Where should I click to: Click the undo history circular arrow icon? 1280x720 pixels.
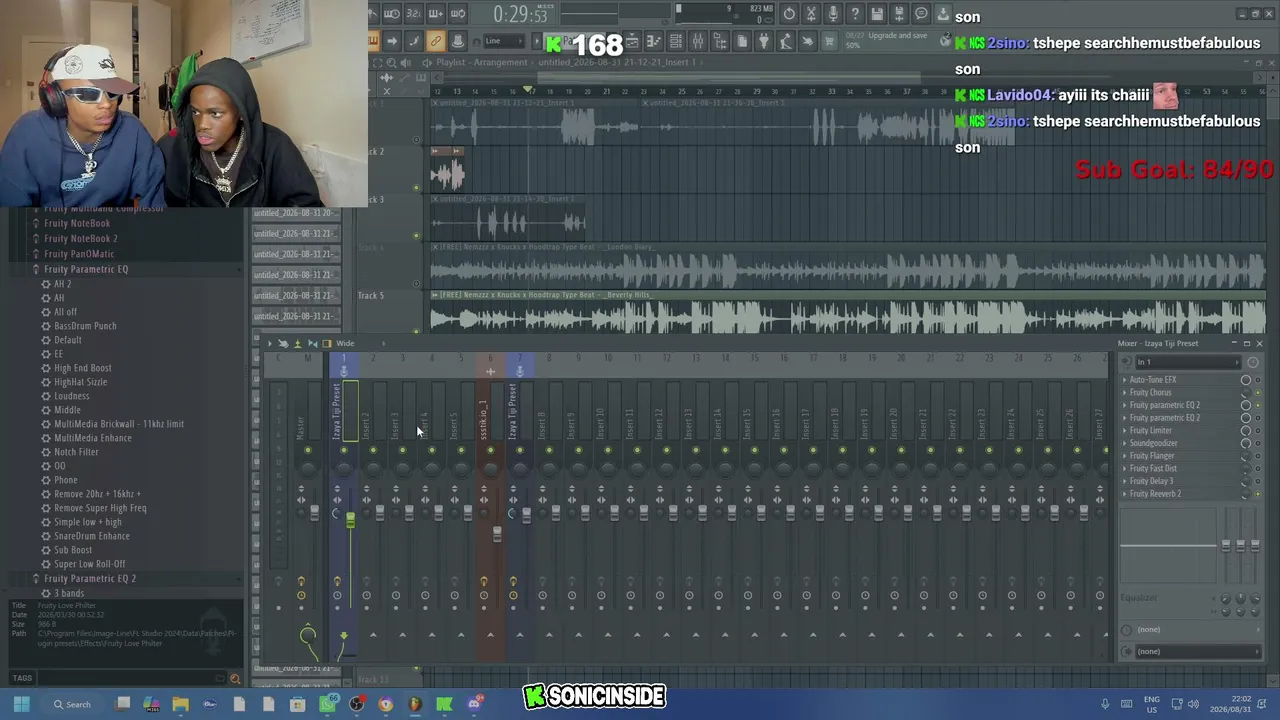(x=789, y=14)
